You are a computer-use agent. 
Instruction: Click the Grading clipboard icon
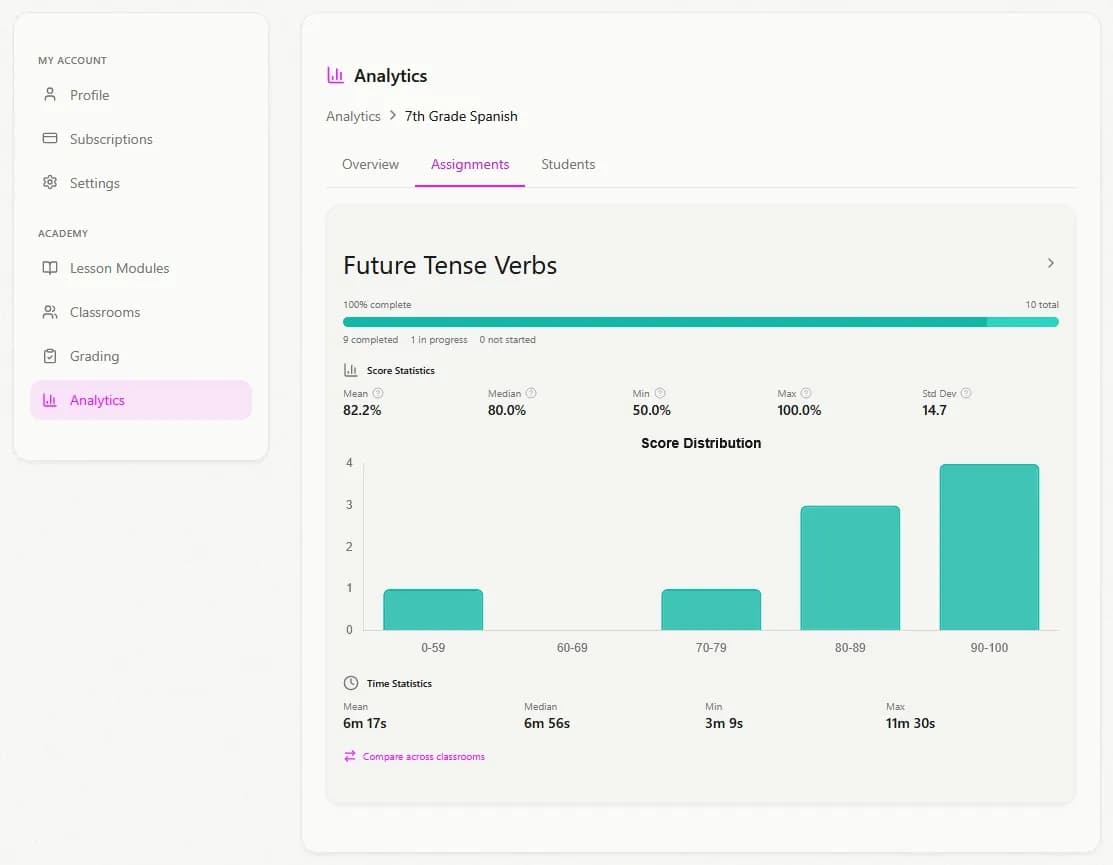pyautogui.click(x=50, y=356)
